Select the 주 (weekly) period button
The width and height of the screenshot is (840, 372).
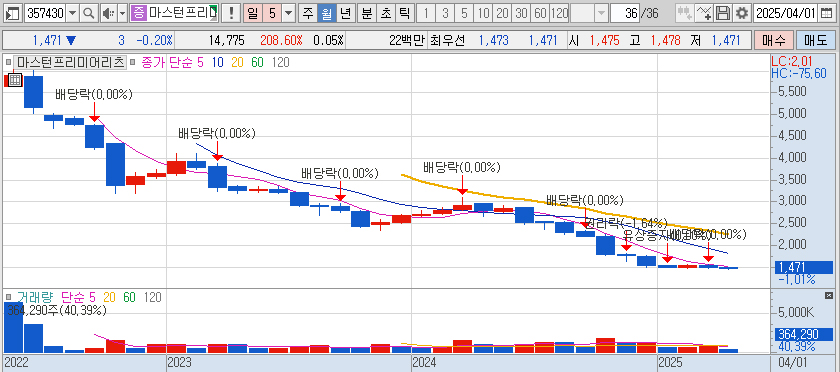[x=308, y=13]
